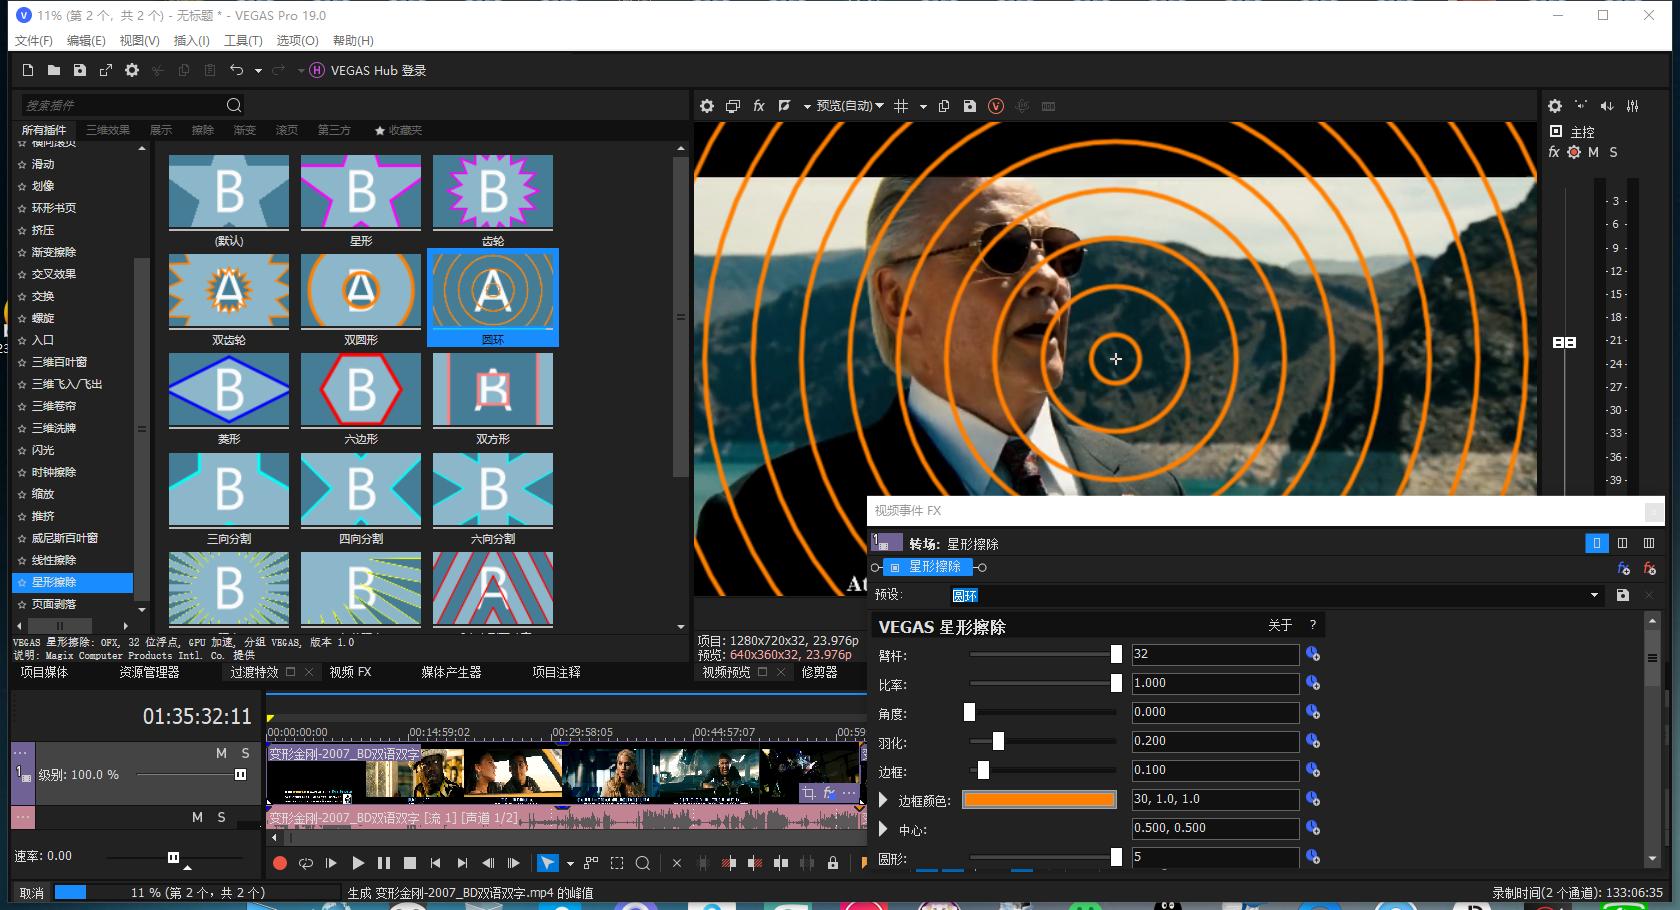The image size is (1680, 910).
Task: Click the 关于 button in the FX panel
Action: pyautogui.click(x=1279, y=625)
